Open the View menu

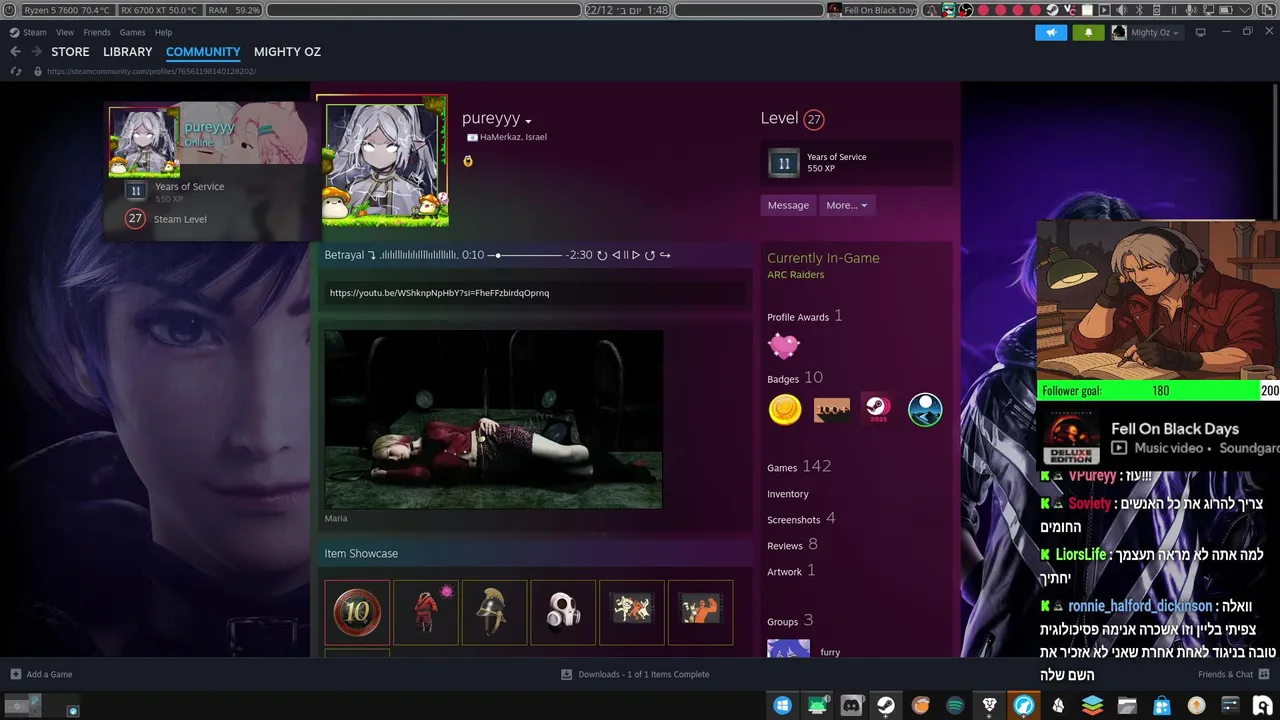[65, 32]
